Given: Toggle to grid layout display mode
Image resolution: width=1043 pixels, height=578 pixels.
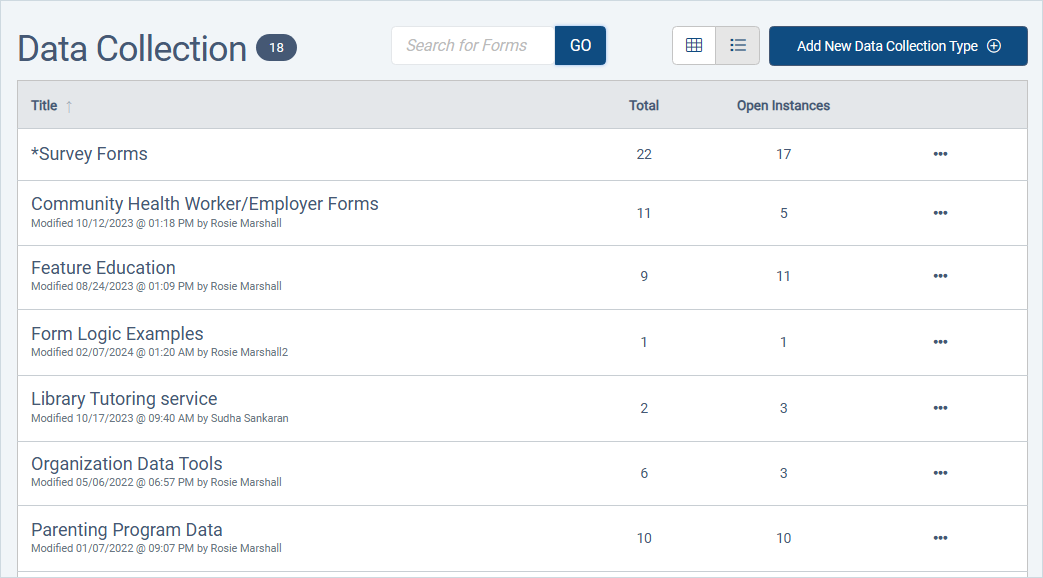Looking at the screenshot, I should pos(694,45).
